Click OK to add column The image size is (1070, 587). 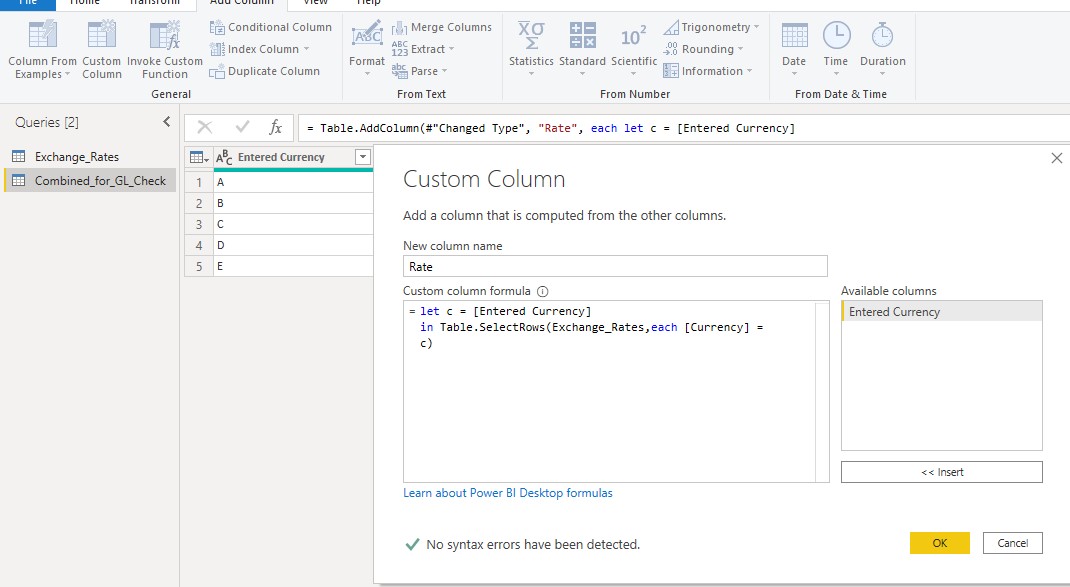click(x=940, y=543)
